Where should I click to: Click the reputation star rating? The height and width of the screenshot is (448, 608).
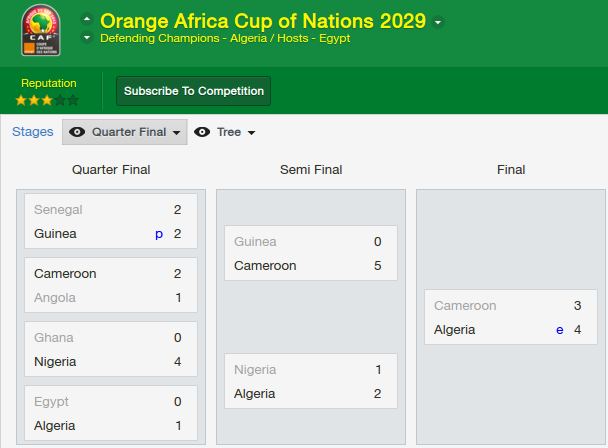click(x=47, y=100)
